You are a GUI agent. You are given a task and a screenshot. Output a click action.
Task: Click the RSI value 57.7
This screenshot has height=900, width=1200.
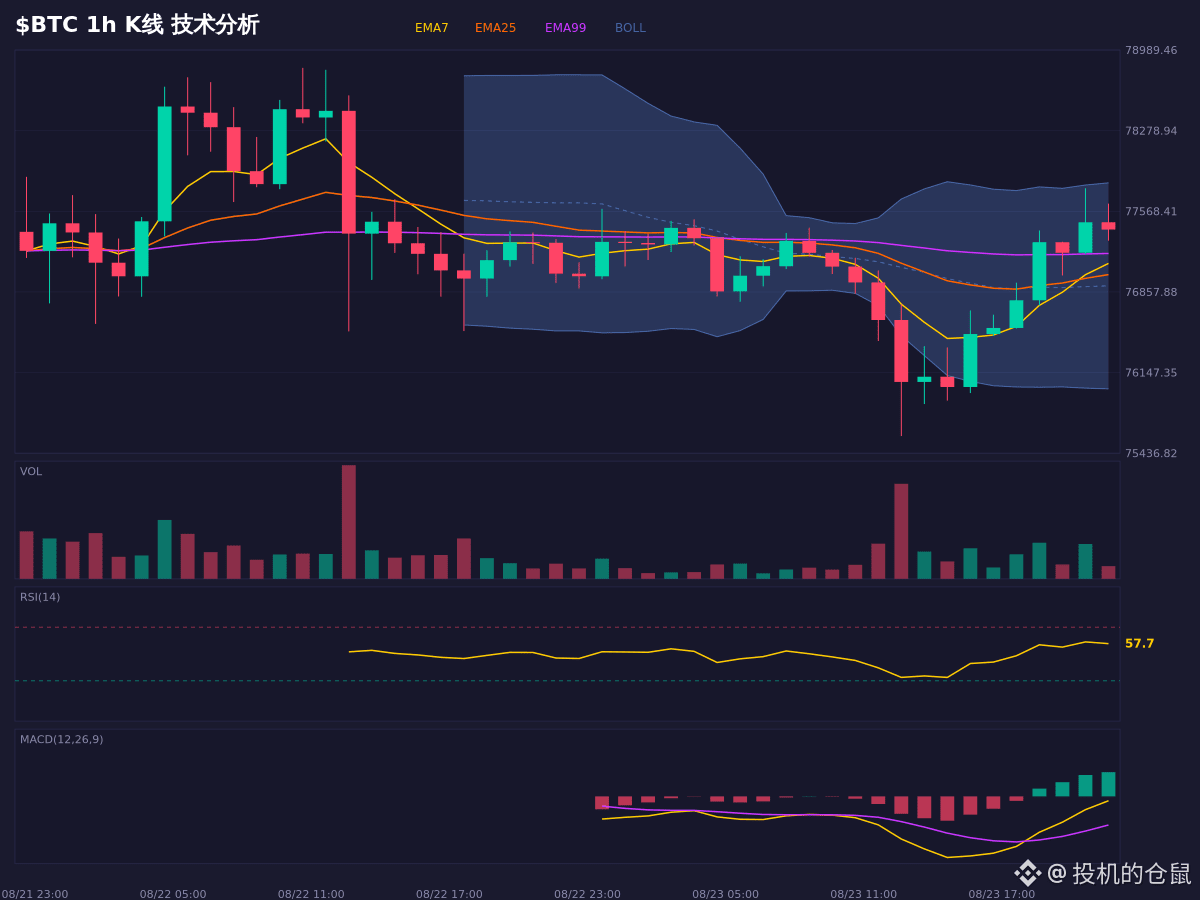pos(1139,644)
